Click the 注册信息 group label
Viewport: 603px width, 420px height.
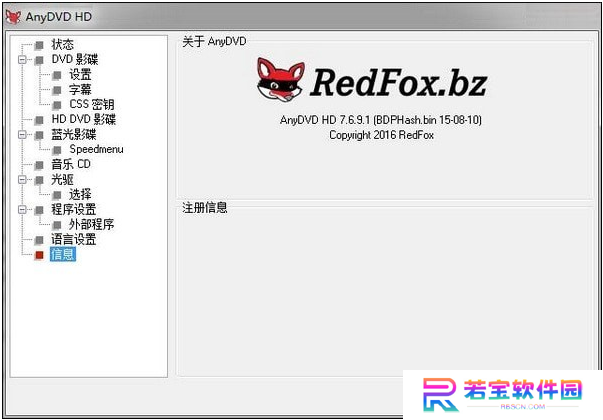205,208
